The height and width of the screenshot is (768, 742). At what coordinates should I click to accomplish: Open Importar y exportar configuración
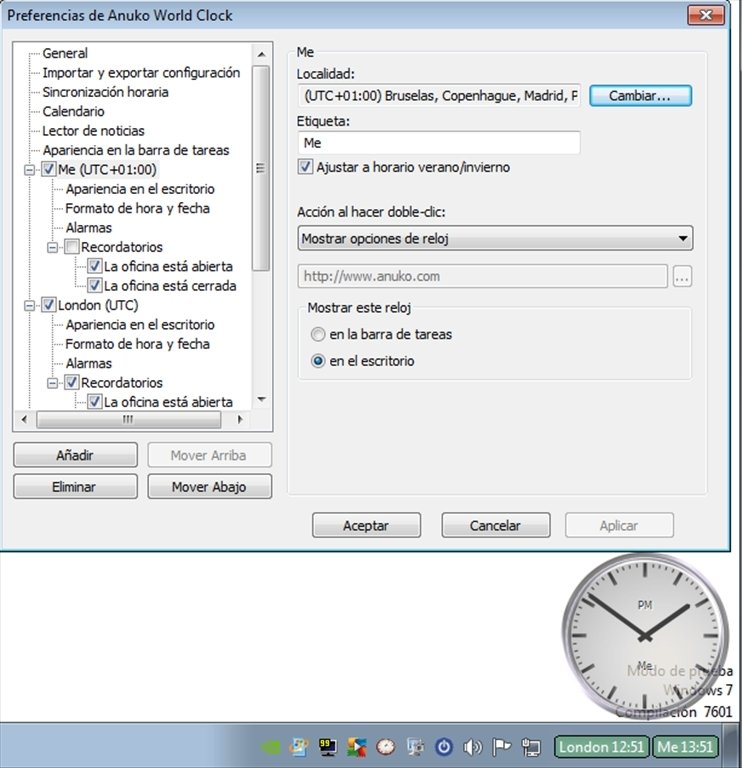pos(141,72)
